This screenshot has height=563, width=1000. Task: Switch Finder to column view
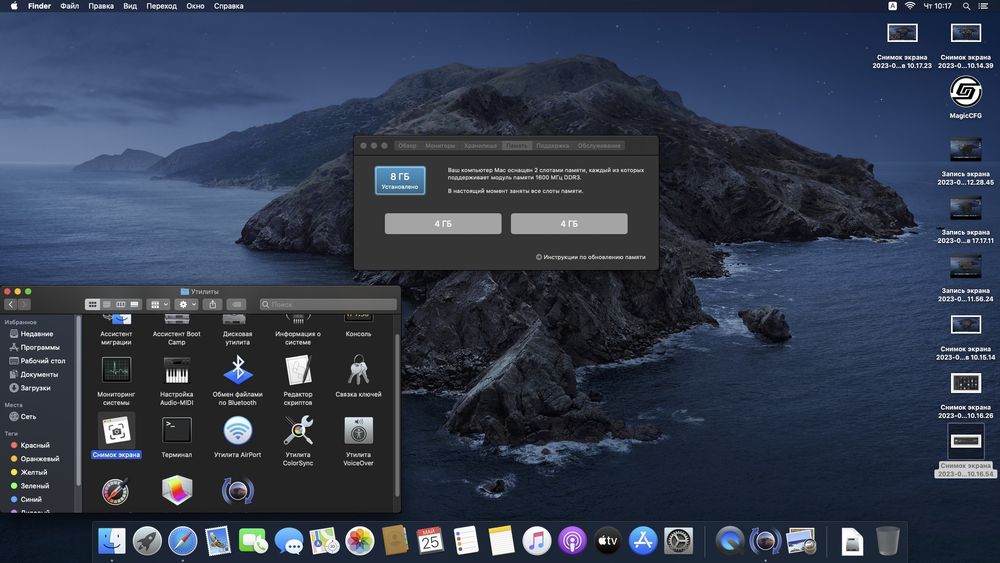tap(121, 304)
